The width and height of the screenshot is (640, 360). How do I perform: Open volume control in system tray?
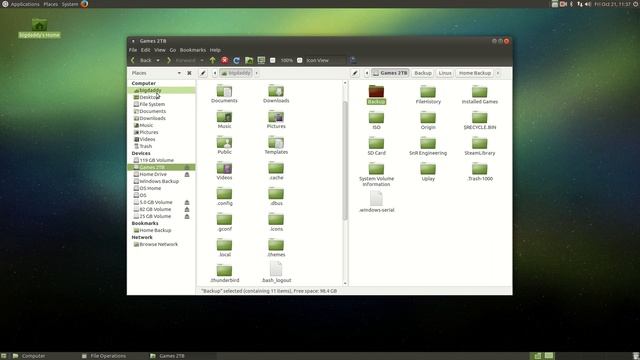(588, 4)
